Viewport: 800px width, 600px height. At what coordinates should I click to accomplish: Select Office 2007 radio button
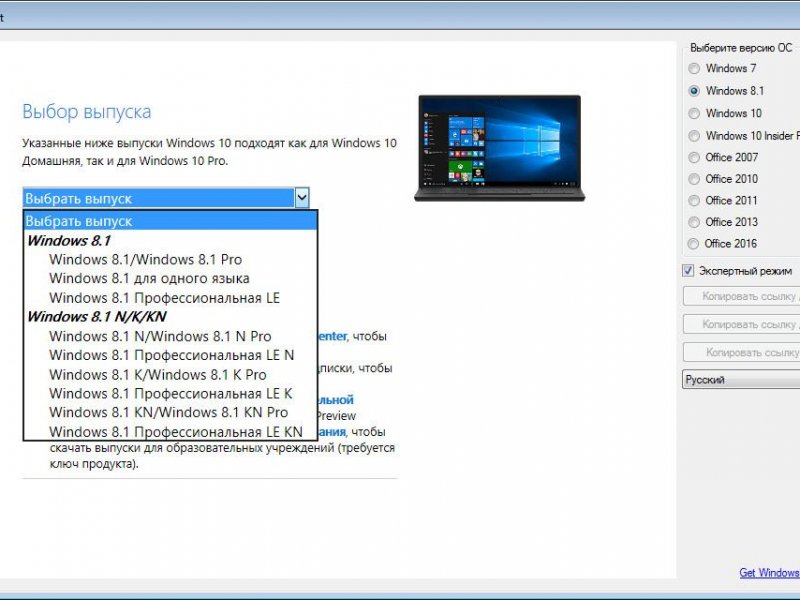[x=694, y=158]
